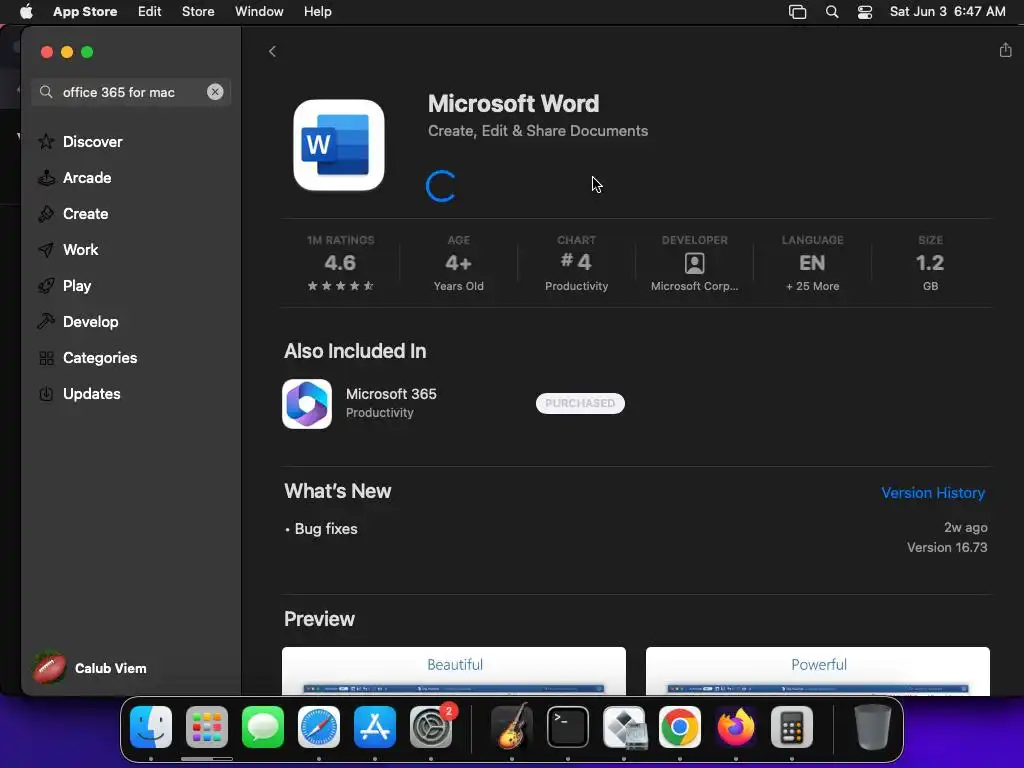This screenshot has height=768, width=1024.
Task: Click the Microsoft Corp developer icon
Action: [694, 263]
